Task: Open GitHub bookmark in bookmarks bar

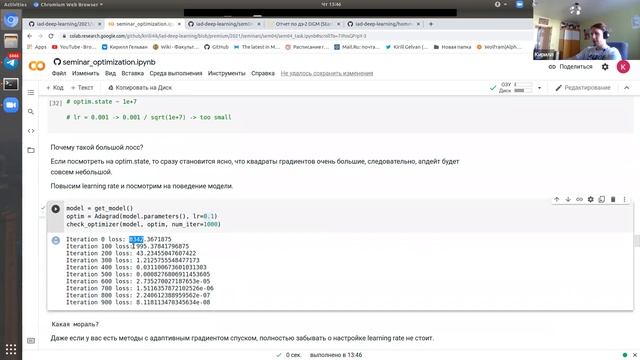Action: pos(216,47)
